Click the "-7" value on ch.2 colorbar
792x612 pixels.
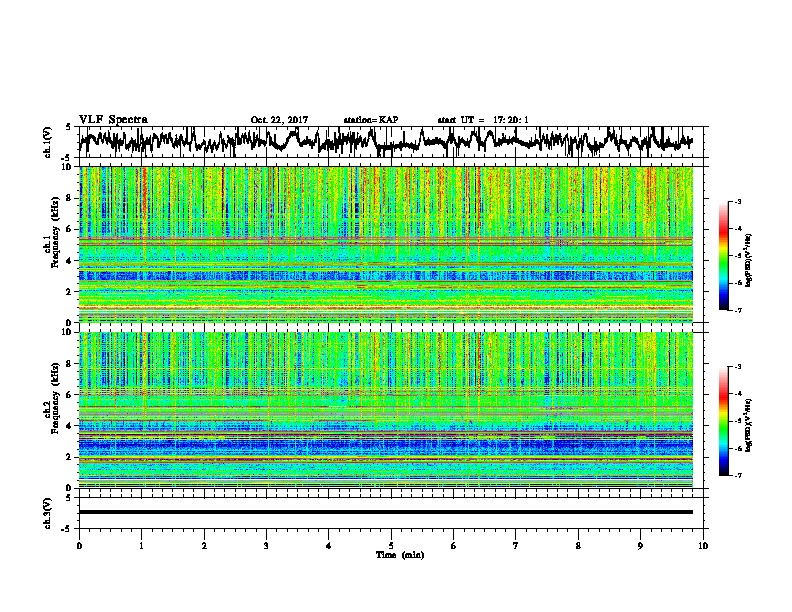[x=737, y=475]
